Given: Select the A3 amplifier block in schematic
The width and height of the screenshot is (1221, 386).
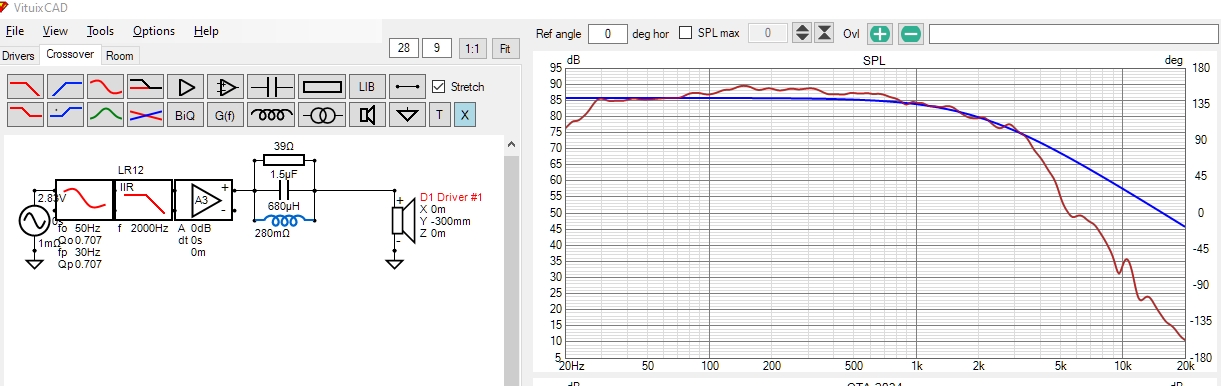Looking at the screenshot, I should pos(203,200).
